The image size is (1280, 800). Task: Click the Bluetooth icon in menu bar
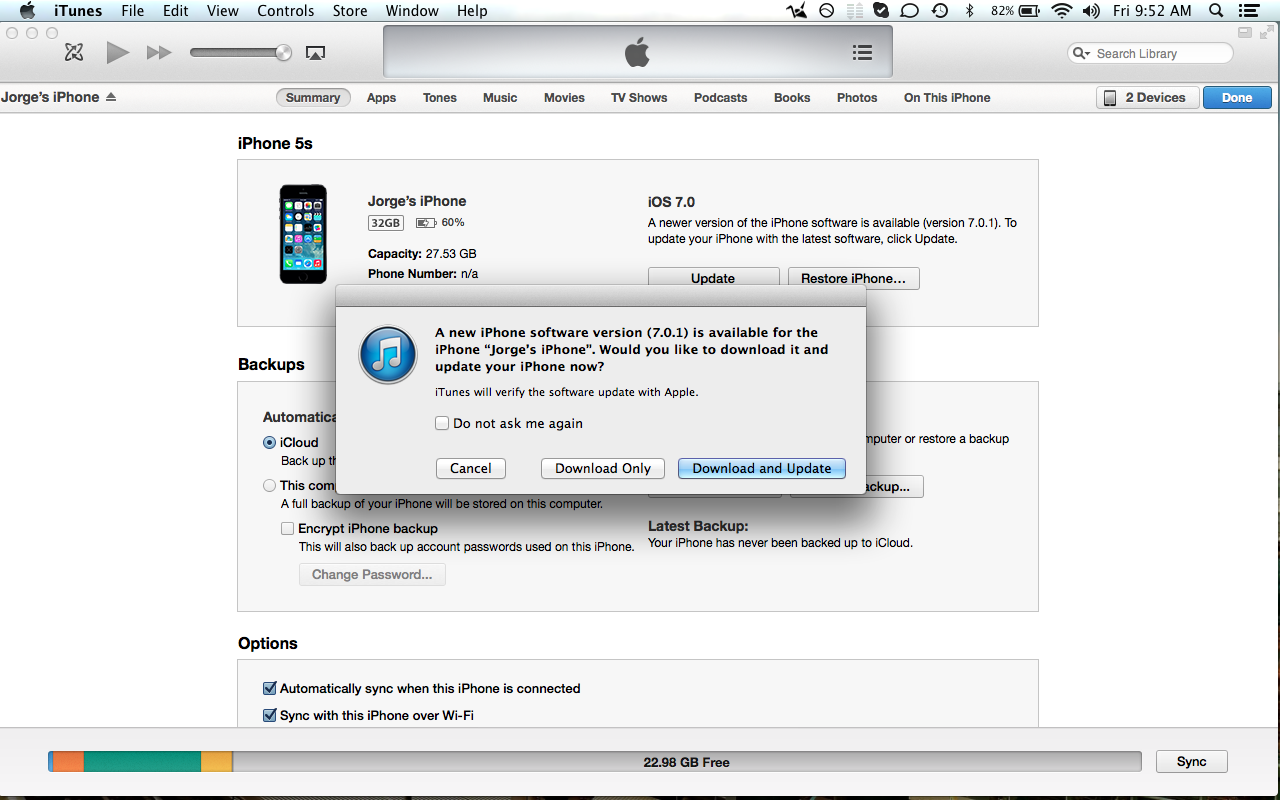968,11
